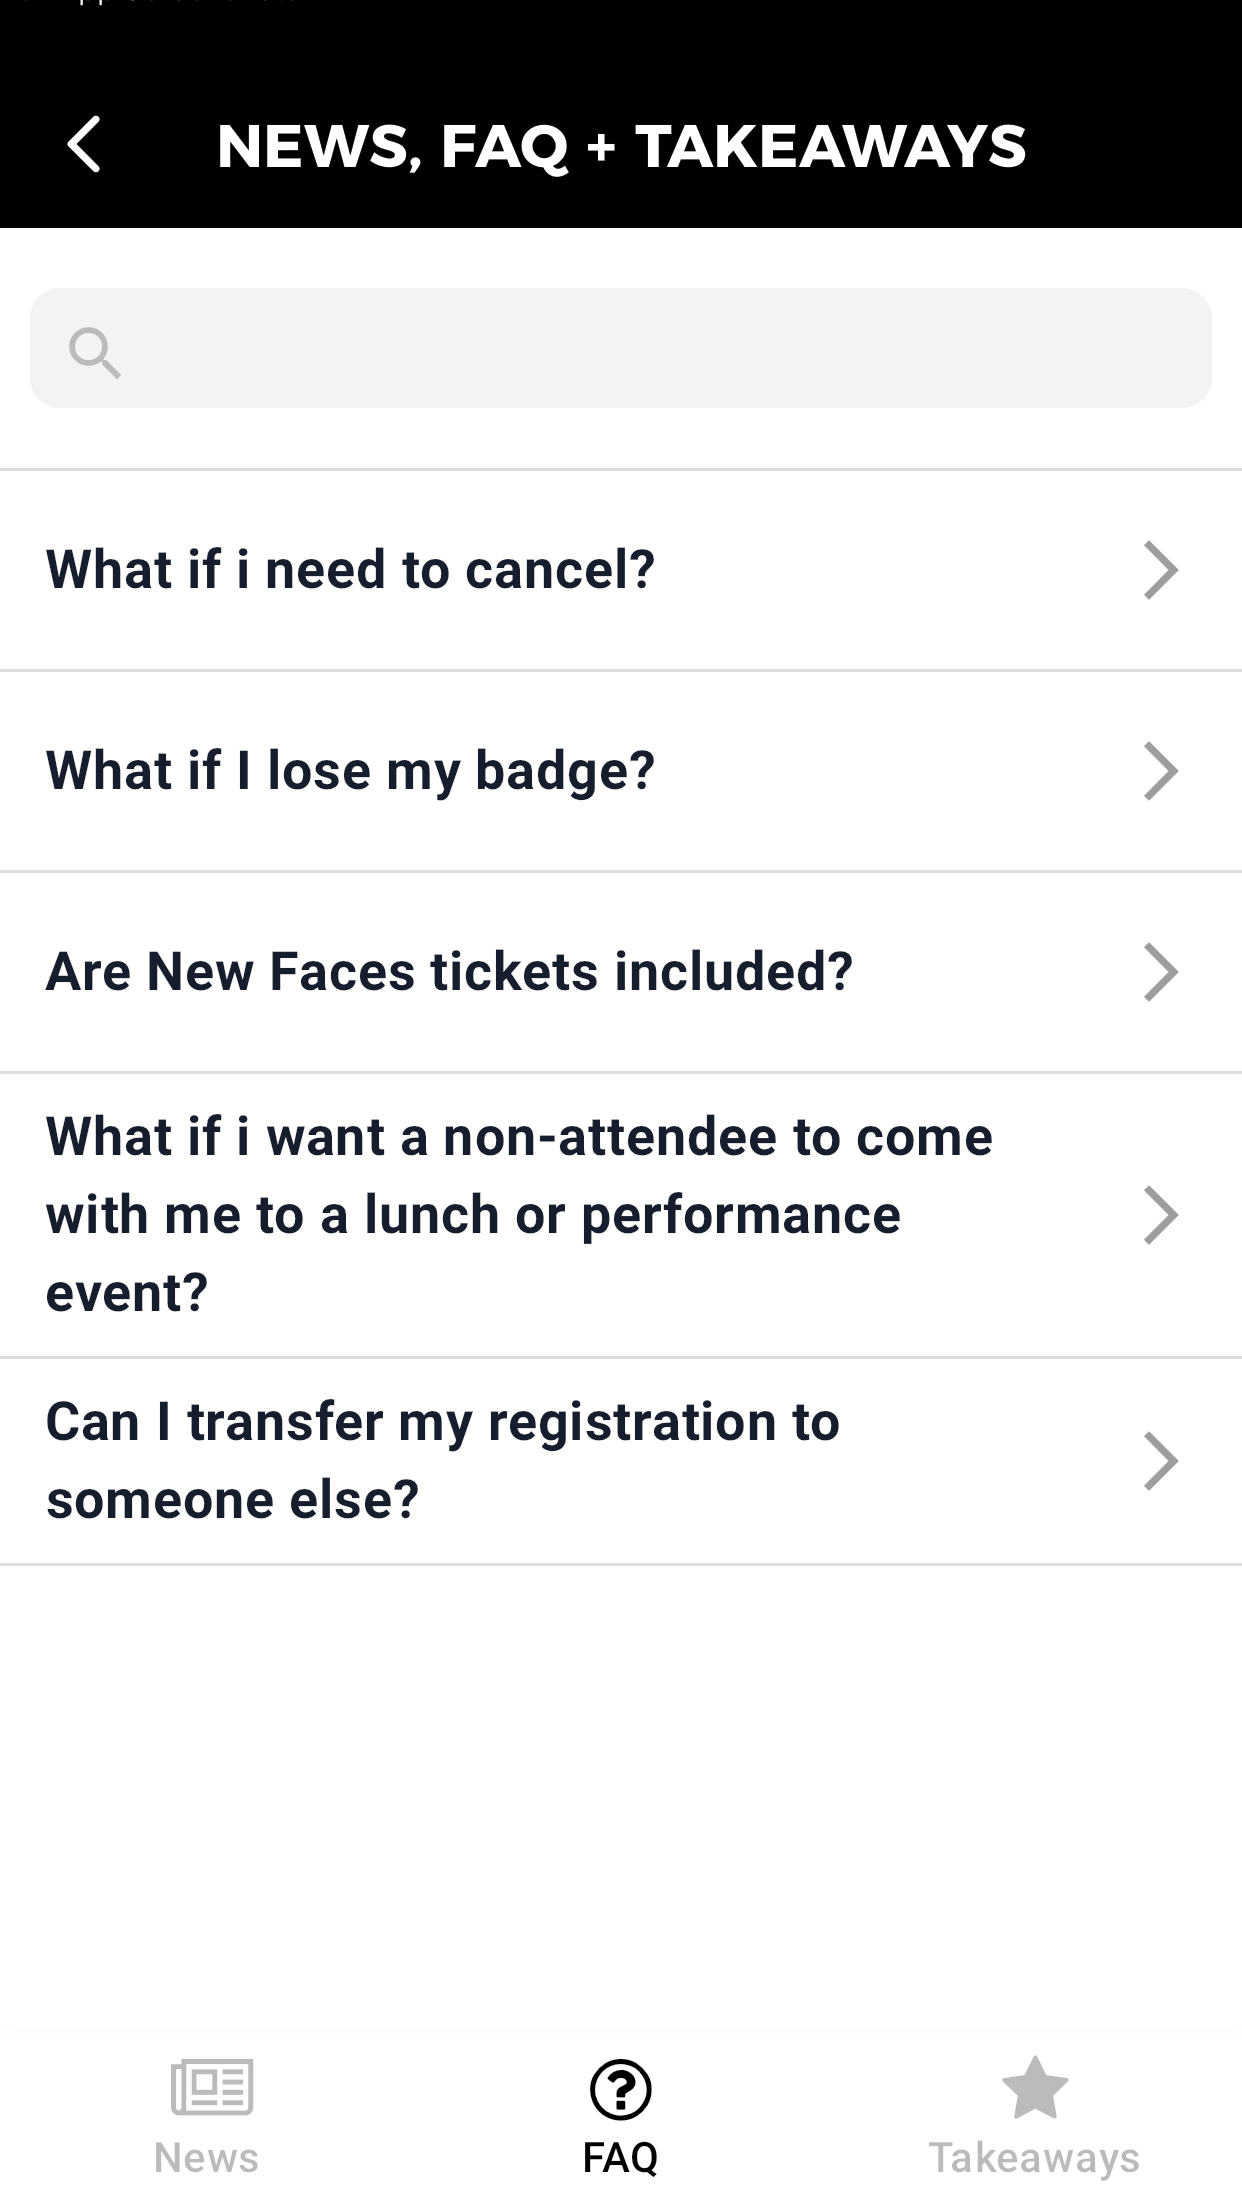Open "What if I lose my badge?"

pyautogui.click(x=350, y=771)
